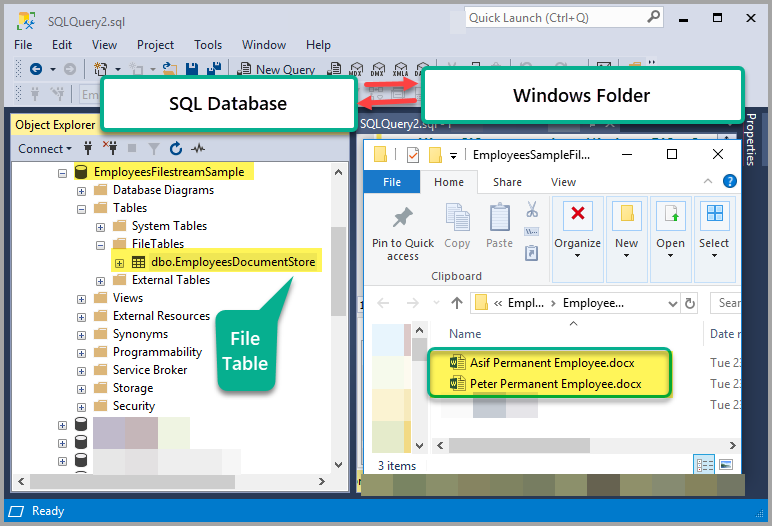Collapse the Explorer ribbon chevron
The height and width of the screenshot is (526, 772).
(x=708, y=181)
